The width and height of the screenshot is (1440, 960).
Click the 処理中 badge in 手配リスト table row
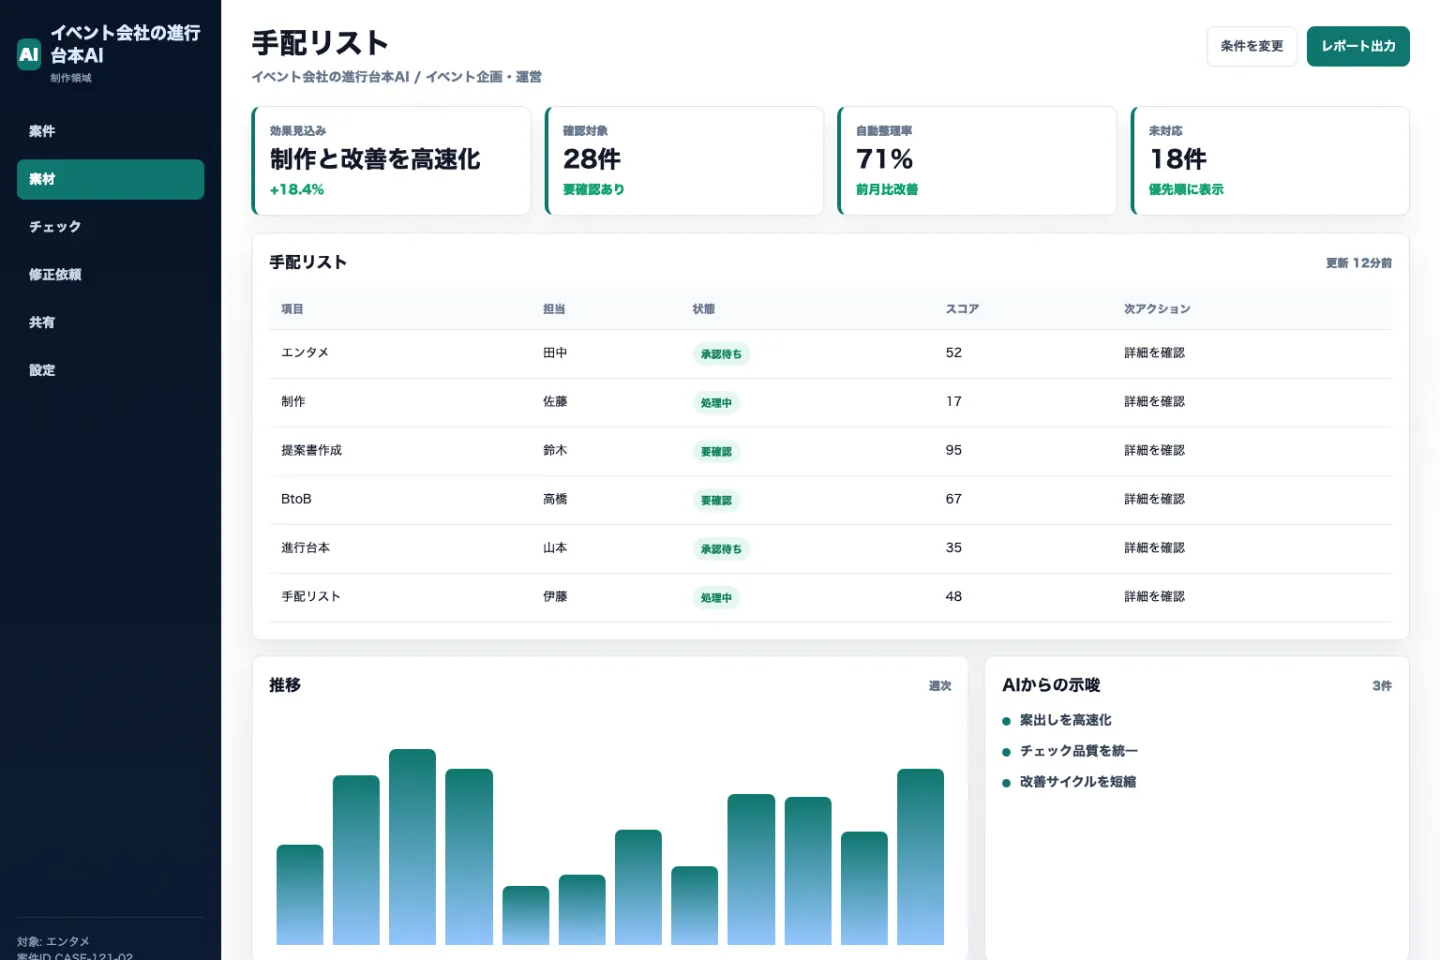716,598
